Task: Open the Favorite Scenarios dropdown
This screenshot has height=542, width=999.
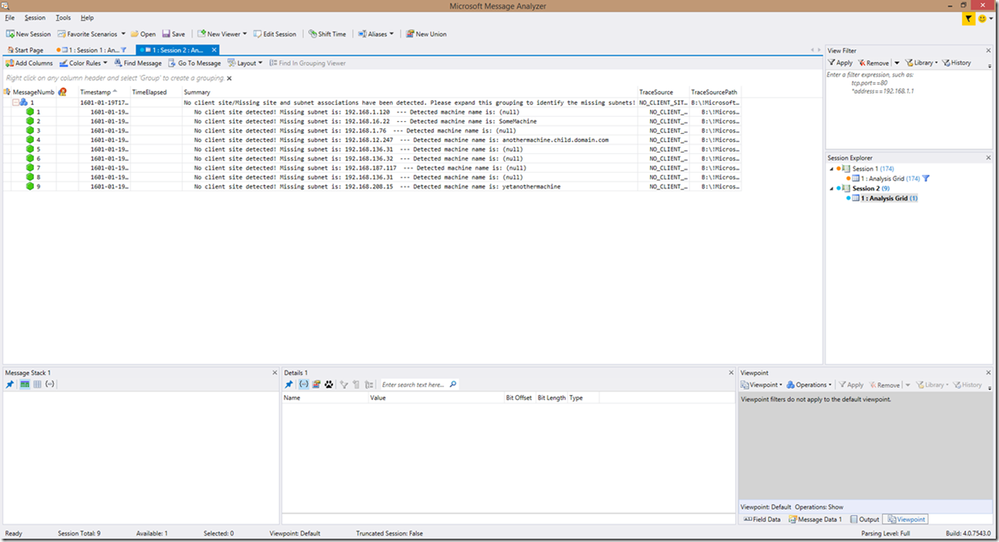Action: 91,34
